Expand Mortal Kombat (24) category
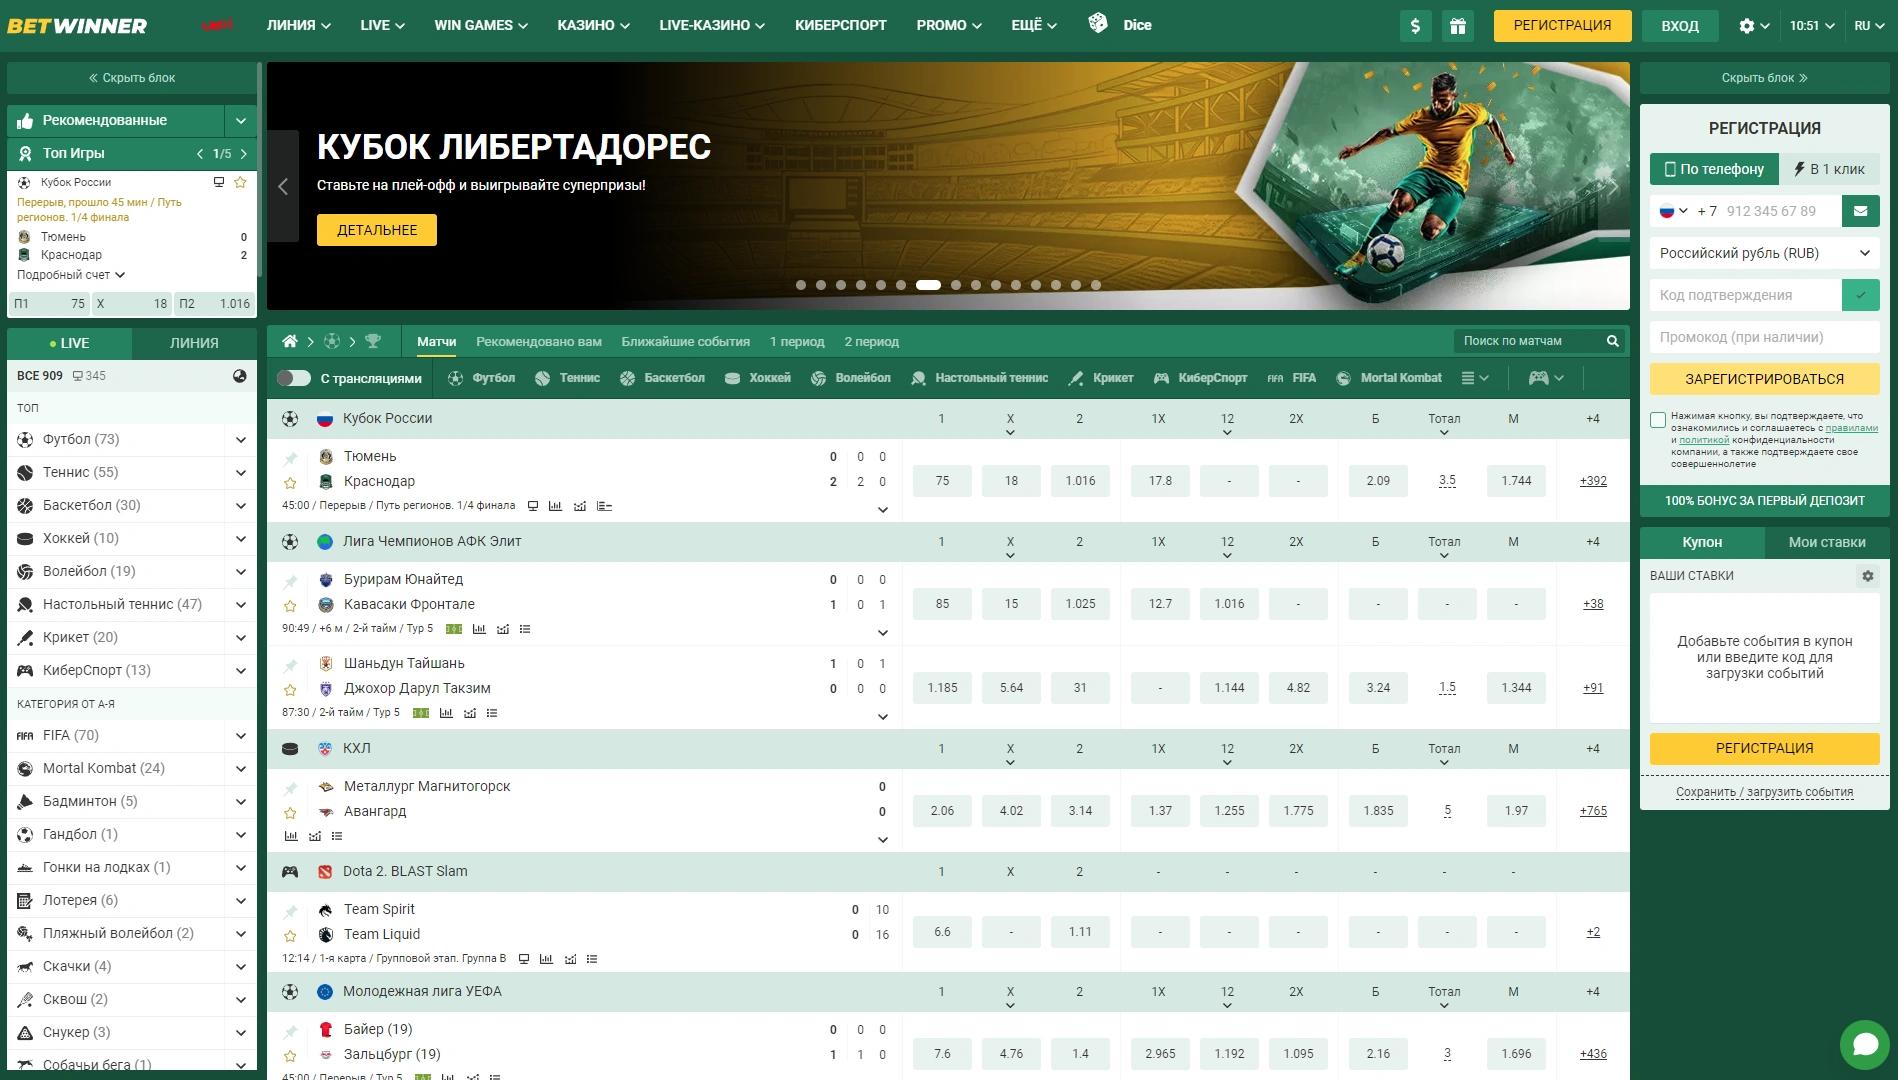Viewport: 1898px width, 1080px height. pos(241,769)
